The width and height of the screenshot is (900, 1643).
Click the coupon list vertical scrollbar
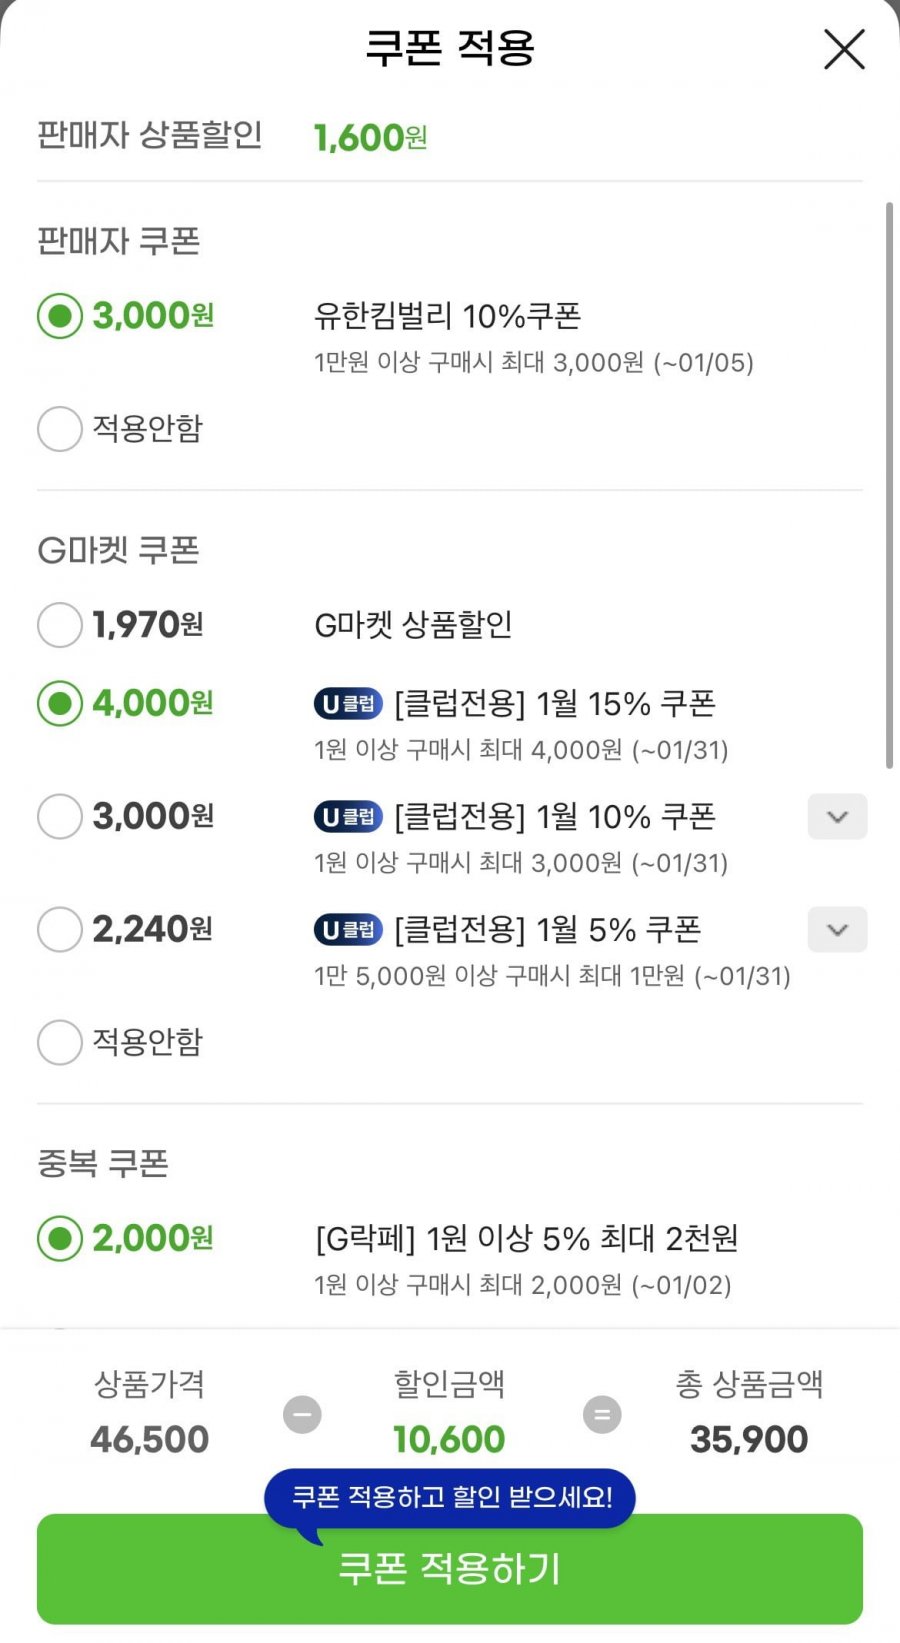(x=889, y=485)
